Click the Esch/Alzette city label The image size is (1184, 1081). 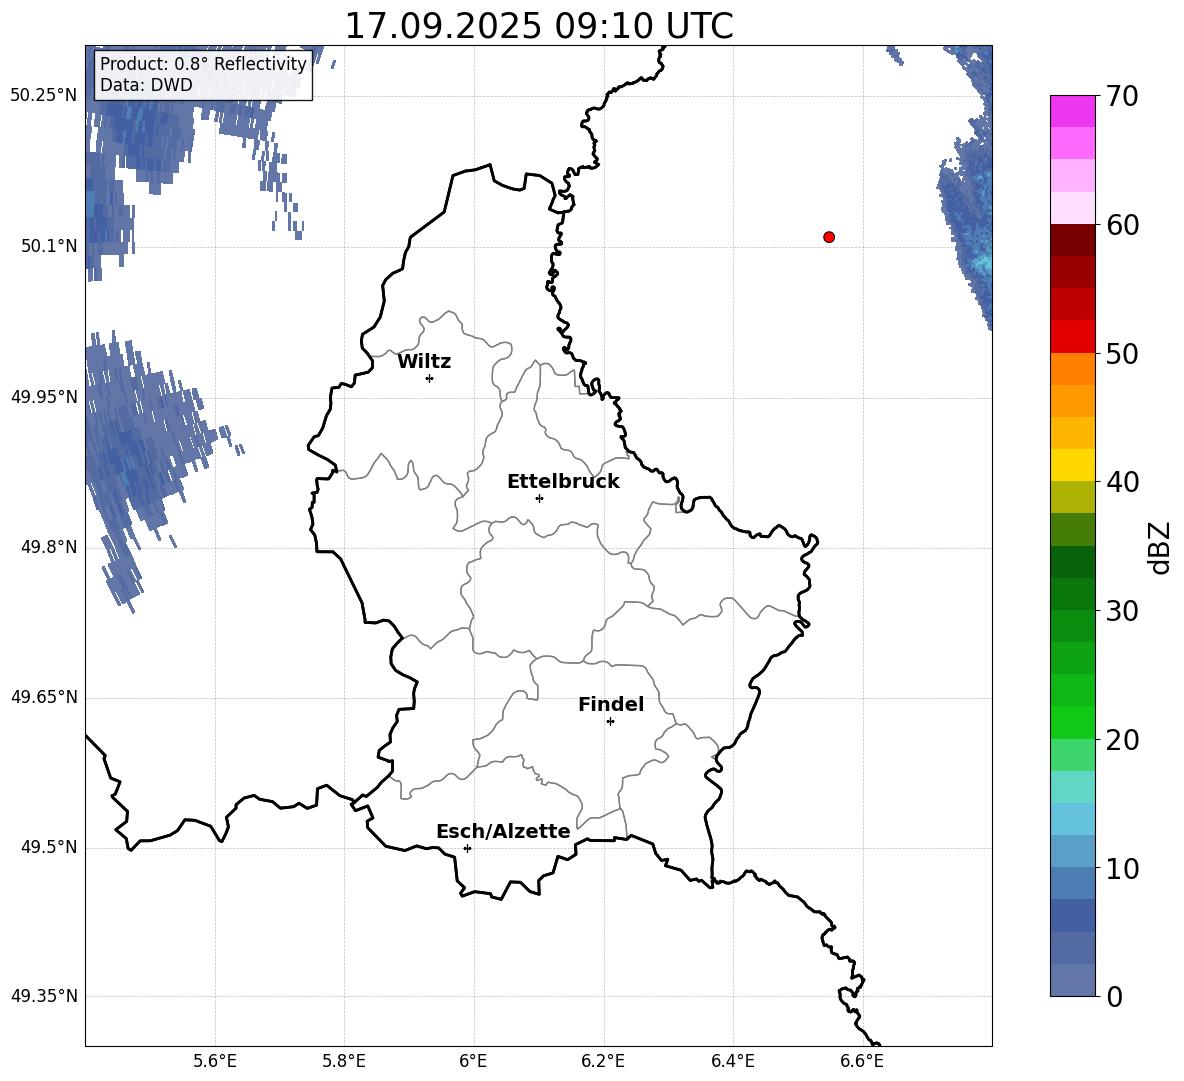[x=503, y=831]
